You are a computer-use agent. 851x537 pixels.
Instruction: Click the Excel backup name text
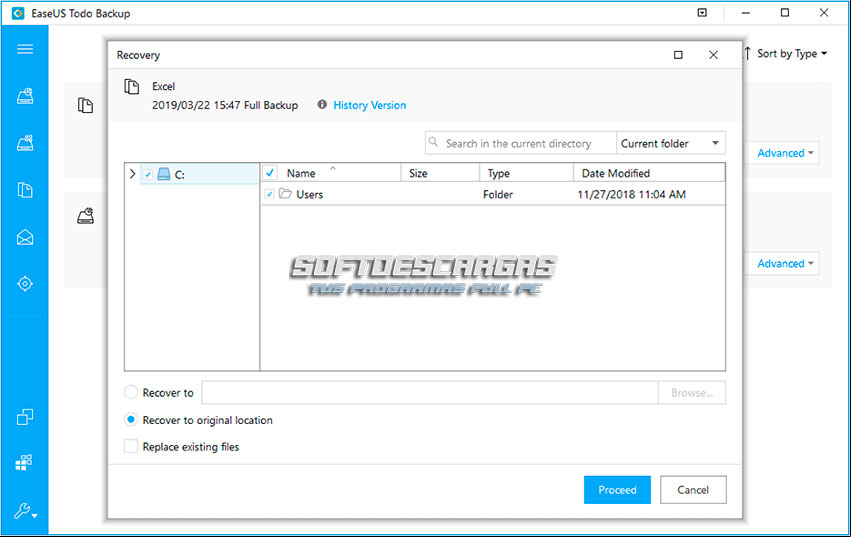[163, 86]
